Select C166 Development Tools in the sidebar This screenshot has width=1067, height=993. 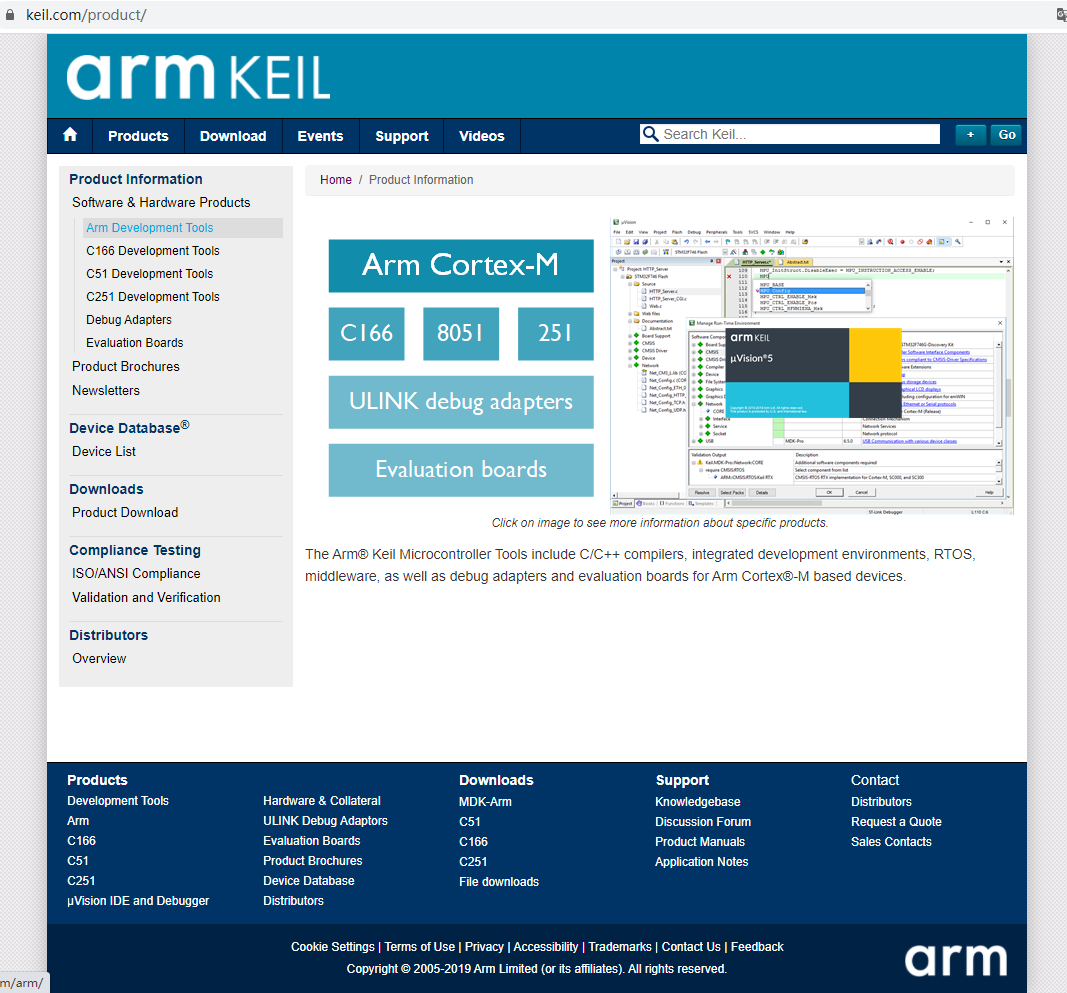coord(151,250)
